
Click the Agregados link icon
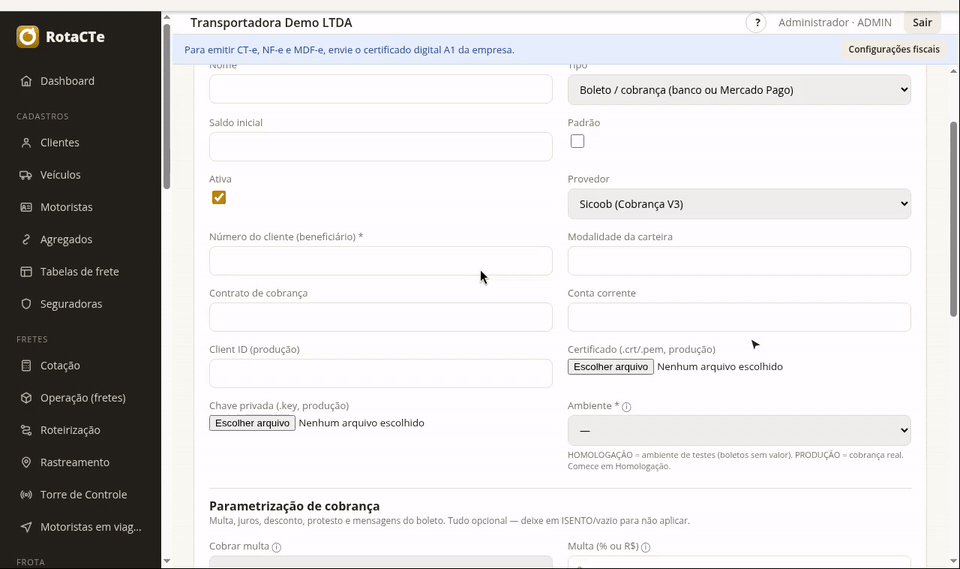tap(26, 239)
